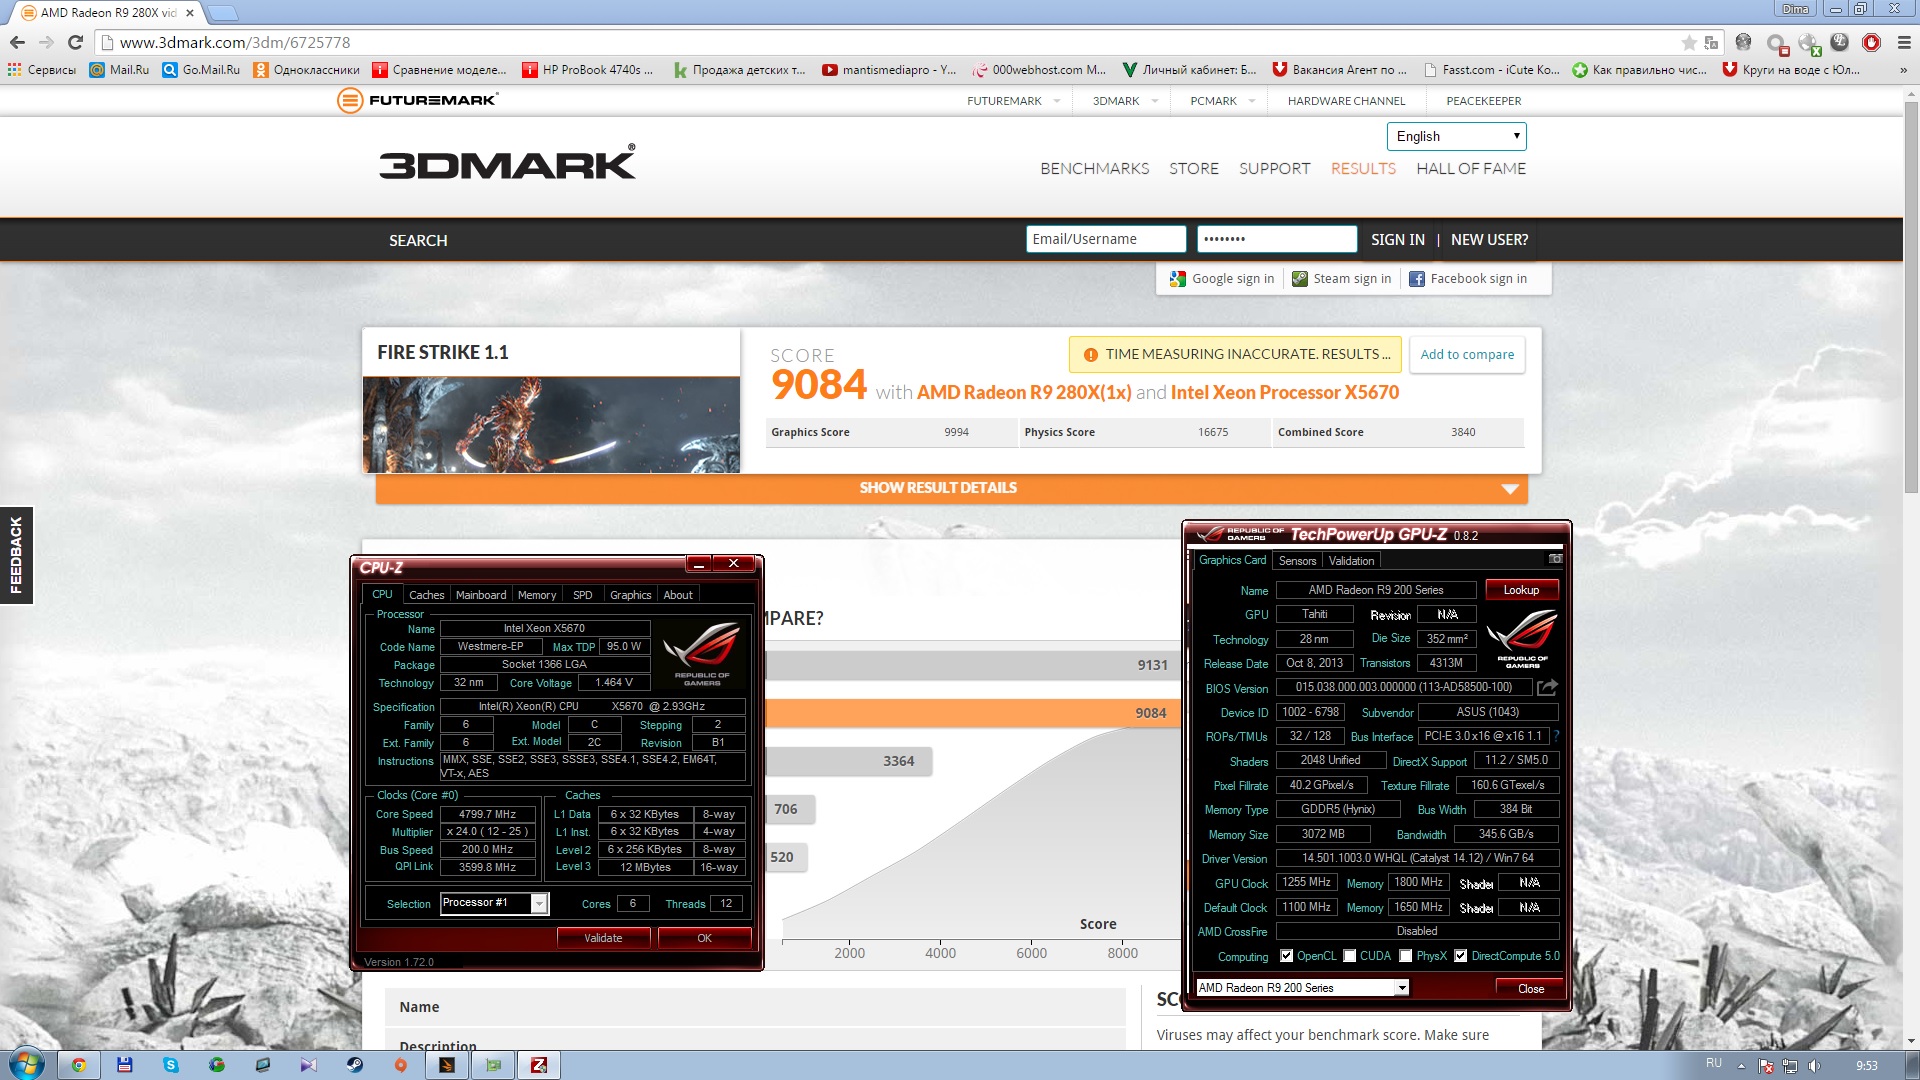Image resolution: width=1920 pixels, height=1080 pixels.
Task: Switch to CPU-Z Mainboard tab
Action: [480, 595]
